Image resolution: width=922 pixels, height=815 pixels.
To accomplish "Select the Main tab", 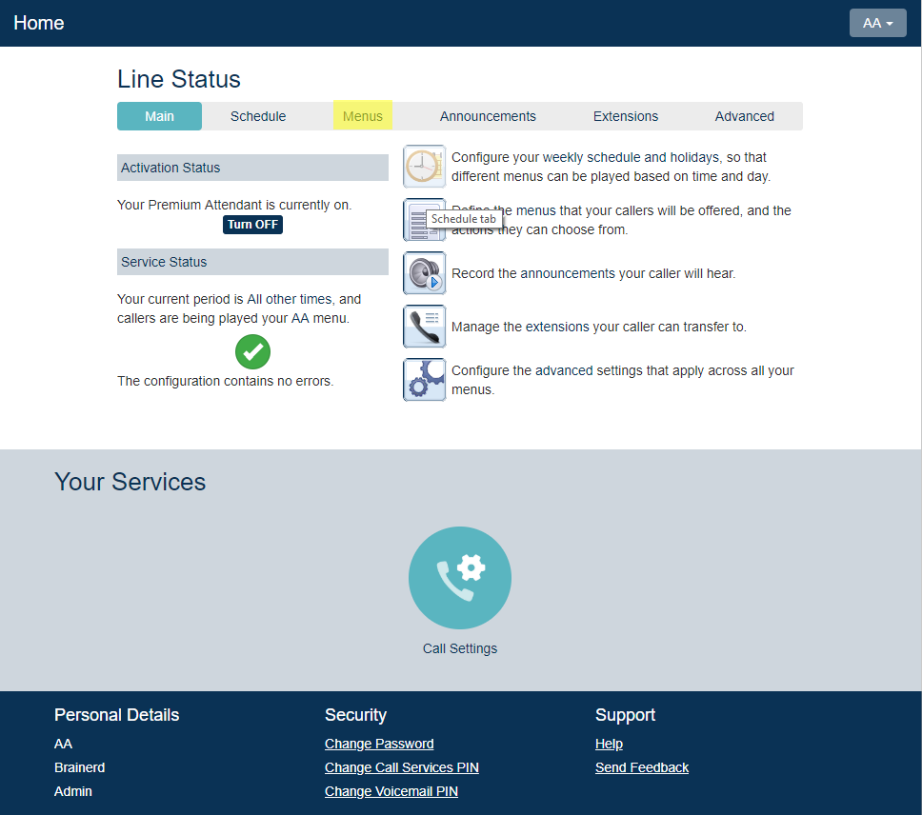I will (159, 116).
